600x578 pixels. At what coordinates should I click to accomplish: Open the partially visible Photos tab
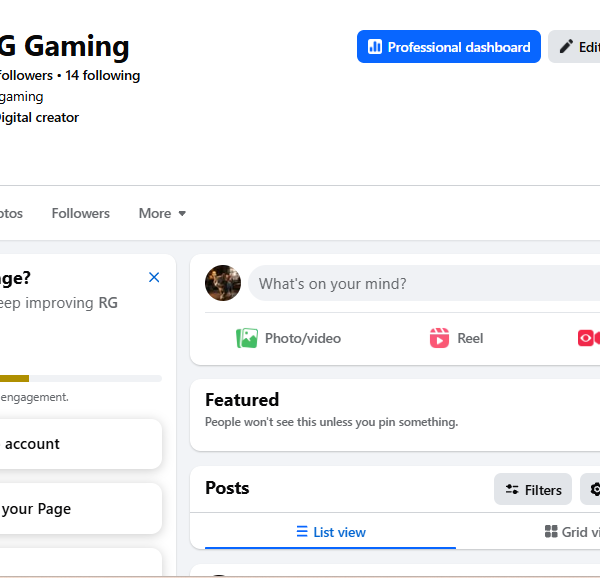pyautogui.click(x=11, y=213)
